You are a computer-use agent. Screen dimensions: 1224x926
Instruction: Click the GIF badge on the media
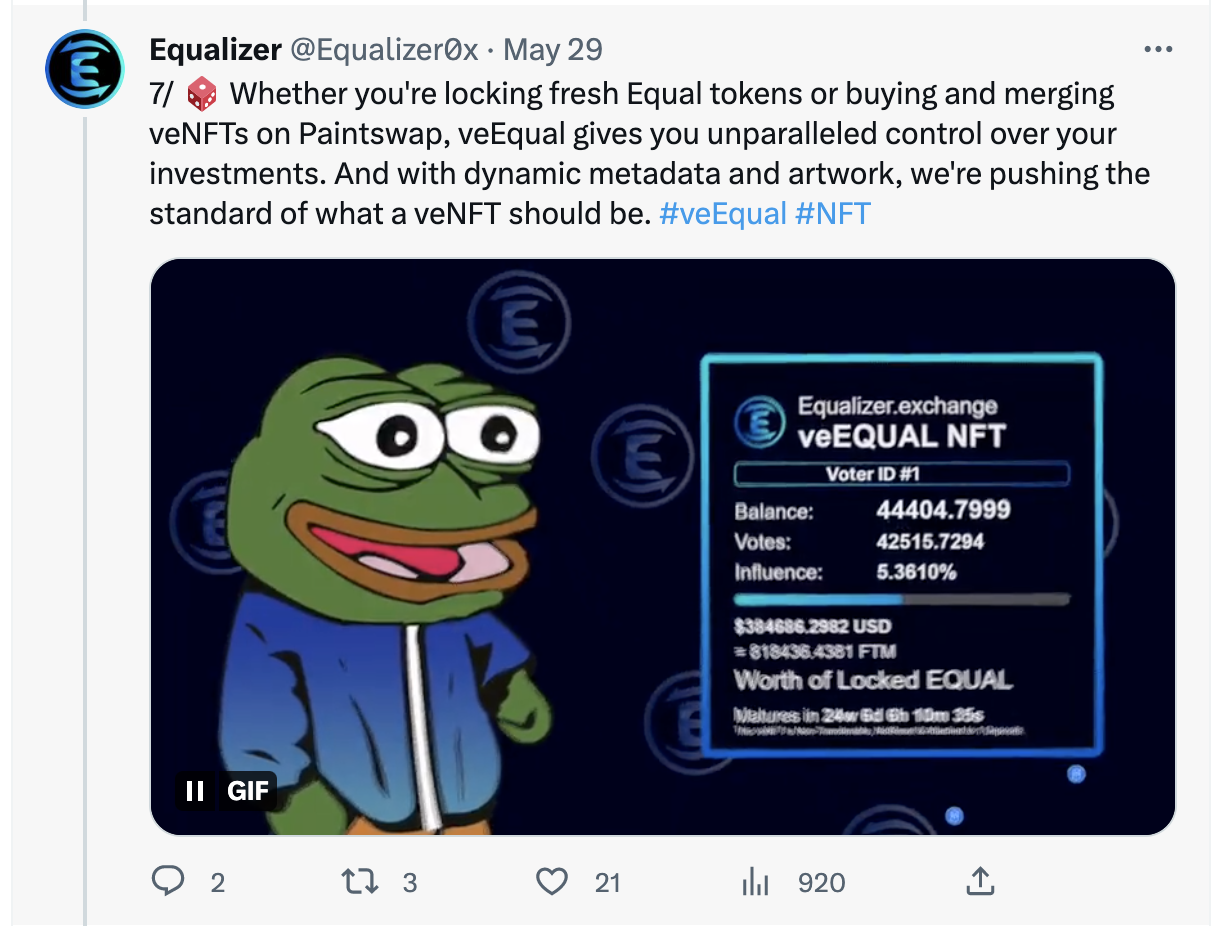[248, 791]
